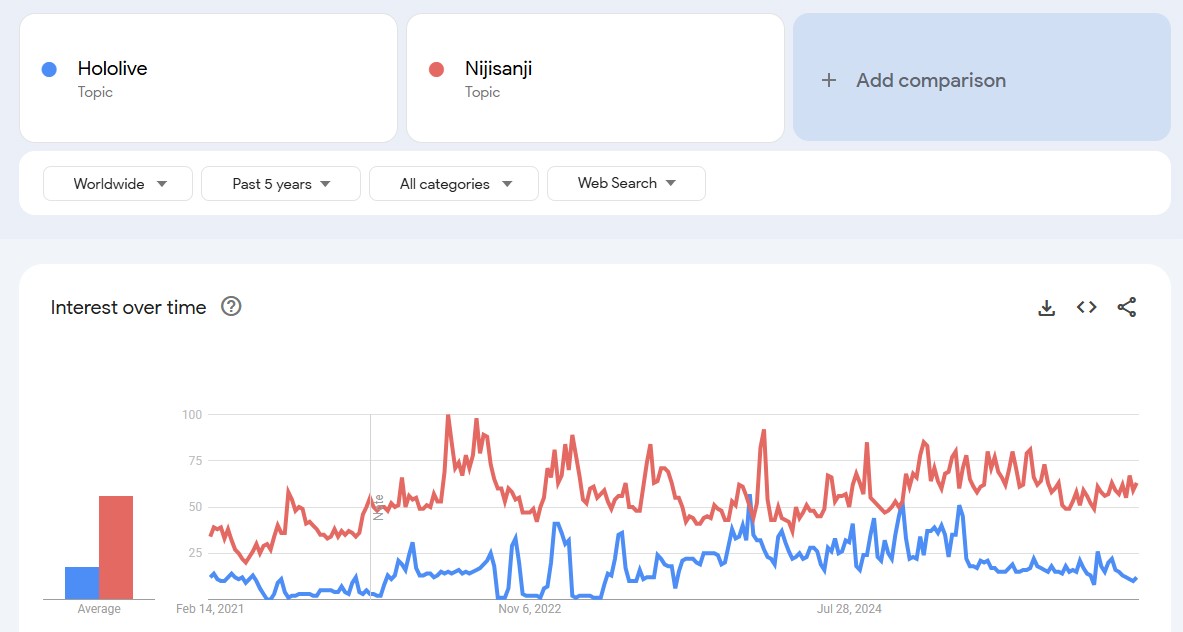Open the Past 5 years dropdown
The image size is (1183, 632).
click(281, 183)
